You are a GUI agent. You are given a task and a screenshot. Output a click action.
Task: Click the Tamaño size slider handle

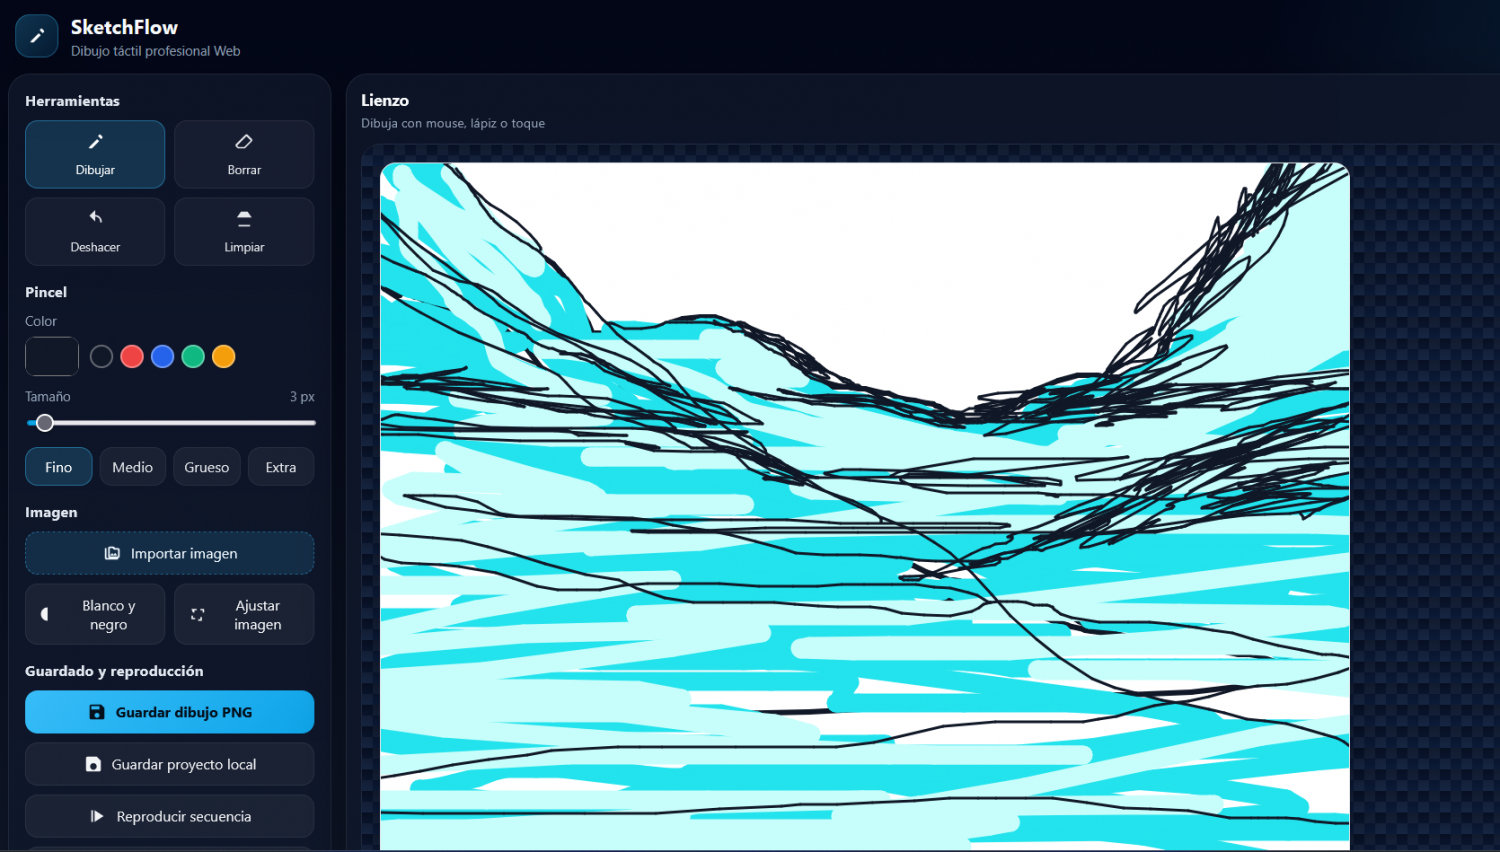coord(45,423)
